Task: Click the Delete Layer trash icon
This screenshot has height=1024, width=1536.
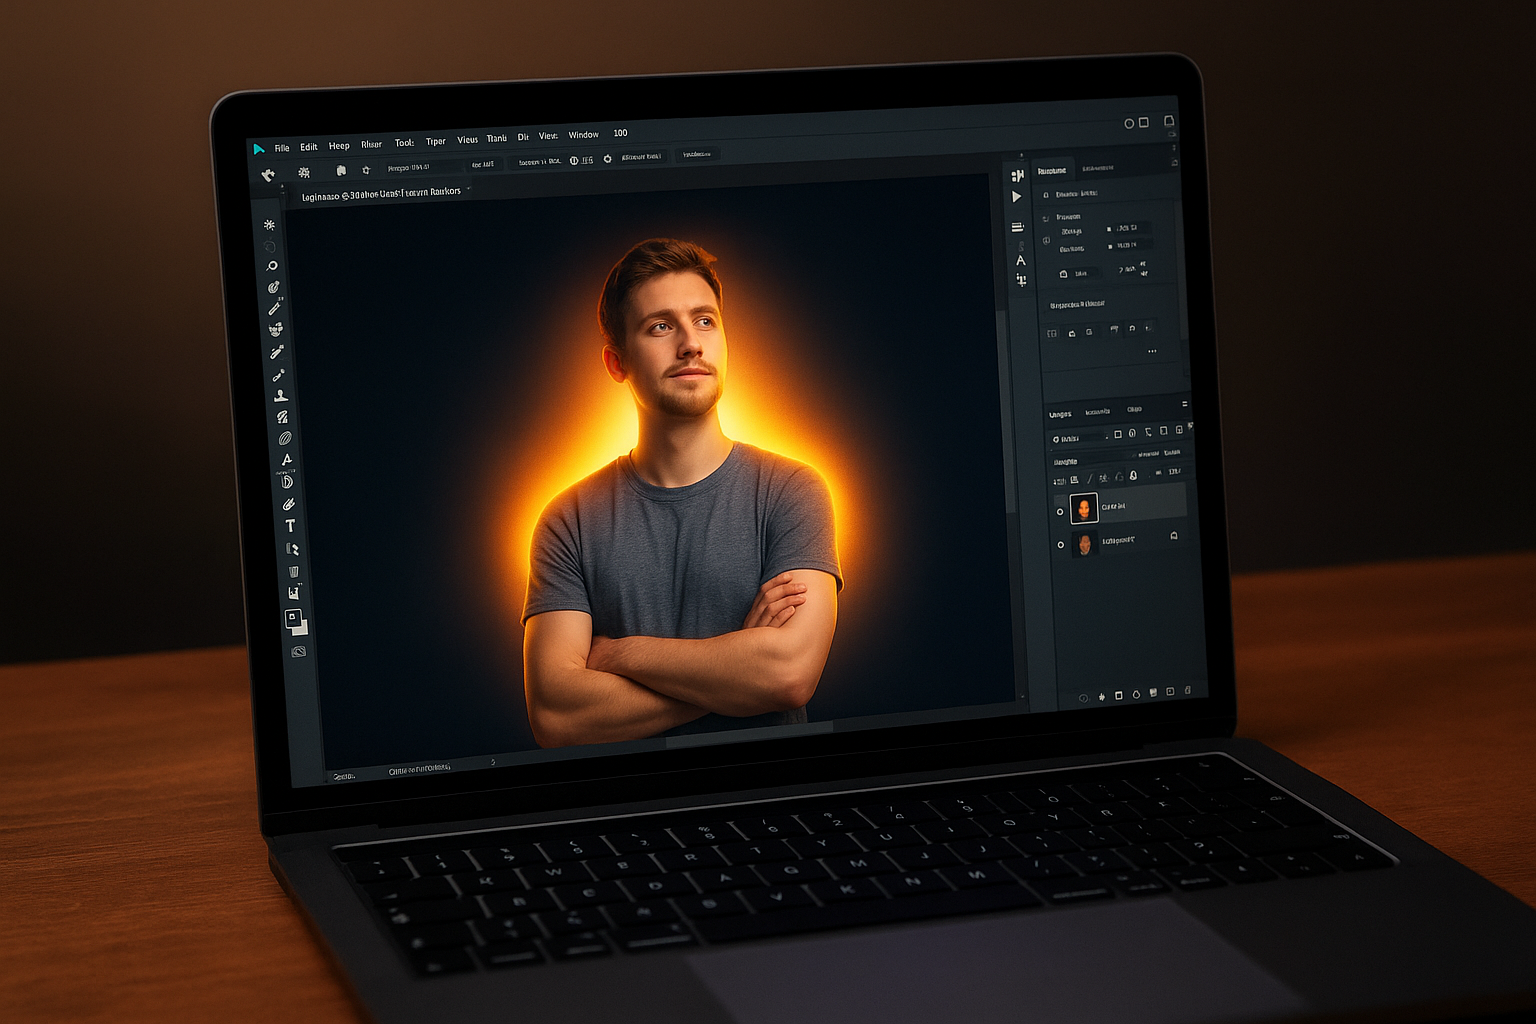Action: 1188,691
